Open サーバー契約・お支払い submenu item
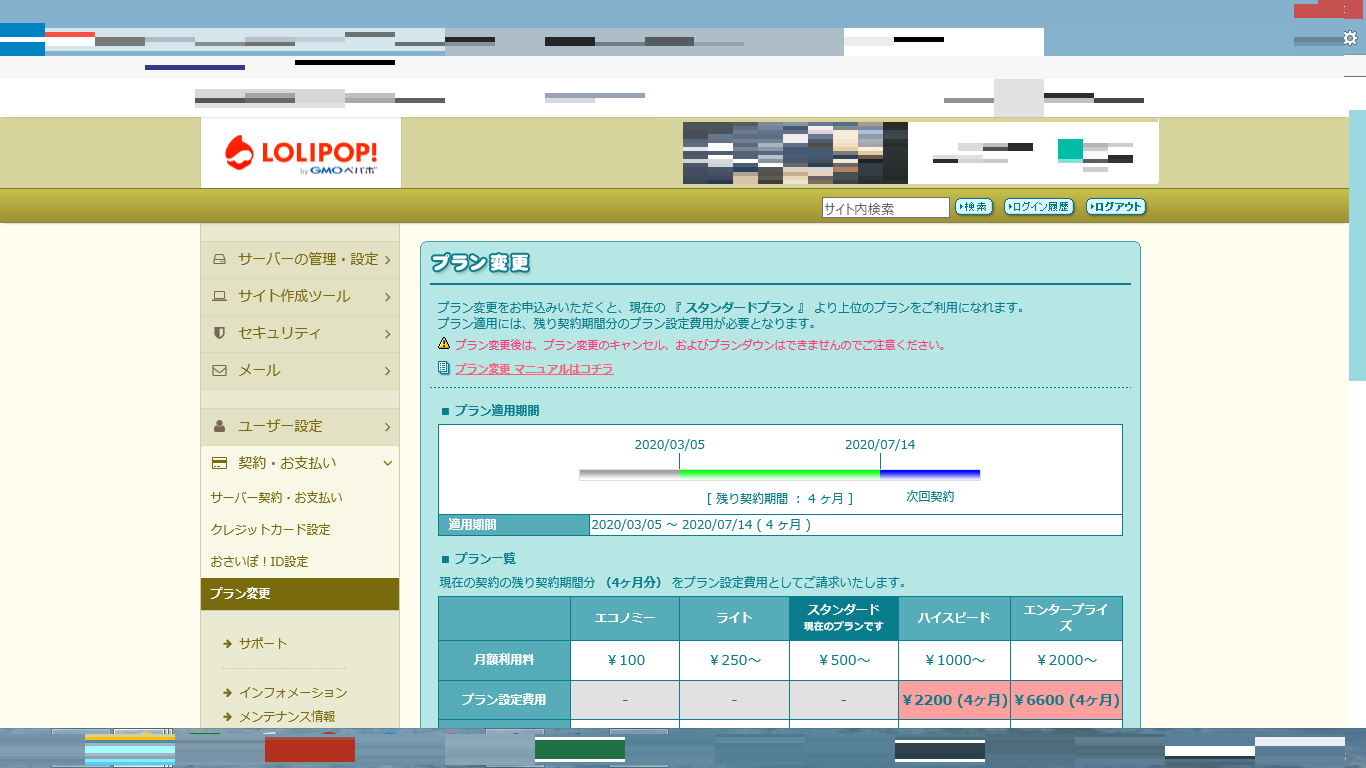The height and width of the screenshot is (768, 1366). coord(276,498)
